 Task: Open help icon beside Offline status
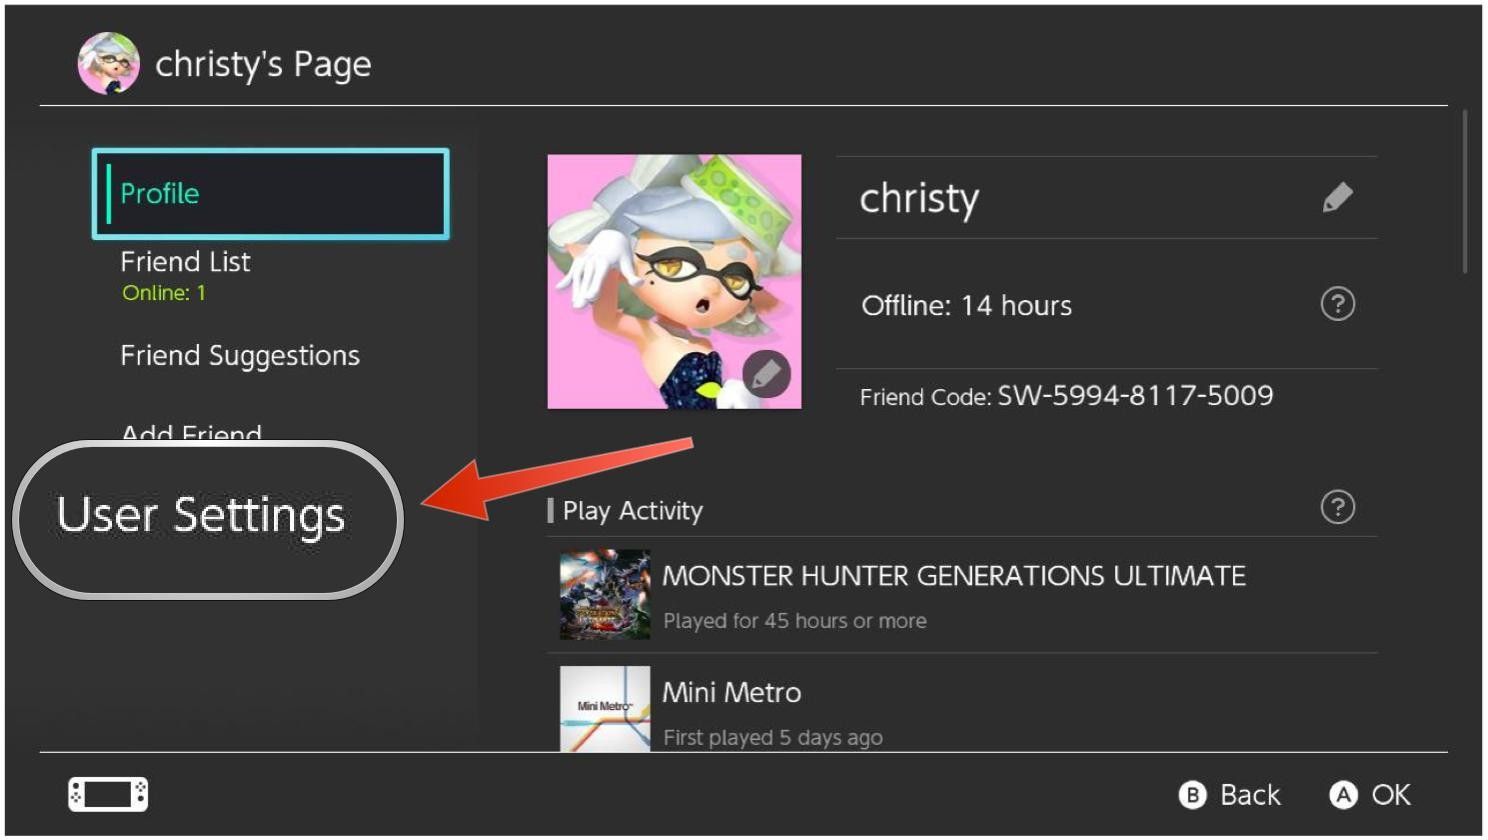(x=1337, y=304)
